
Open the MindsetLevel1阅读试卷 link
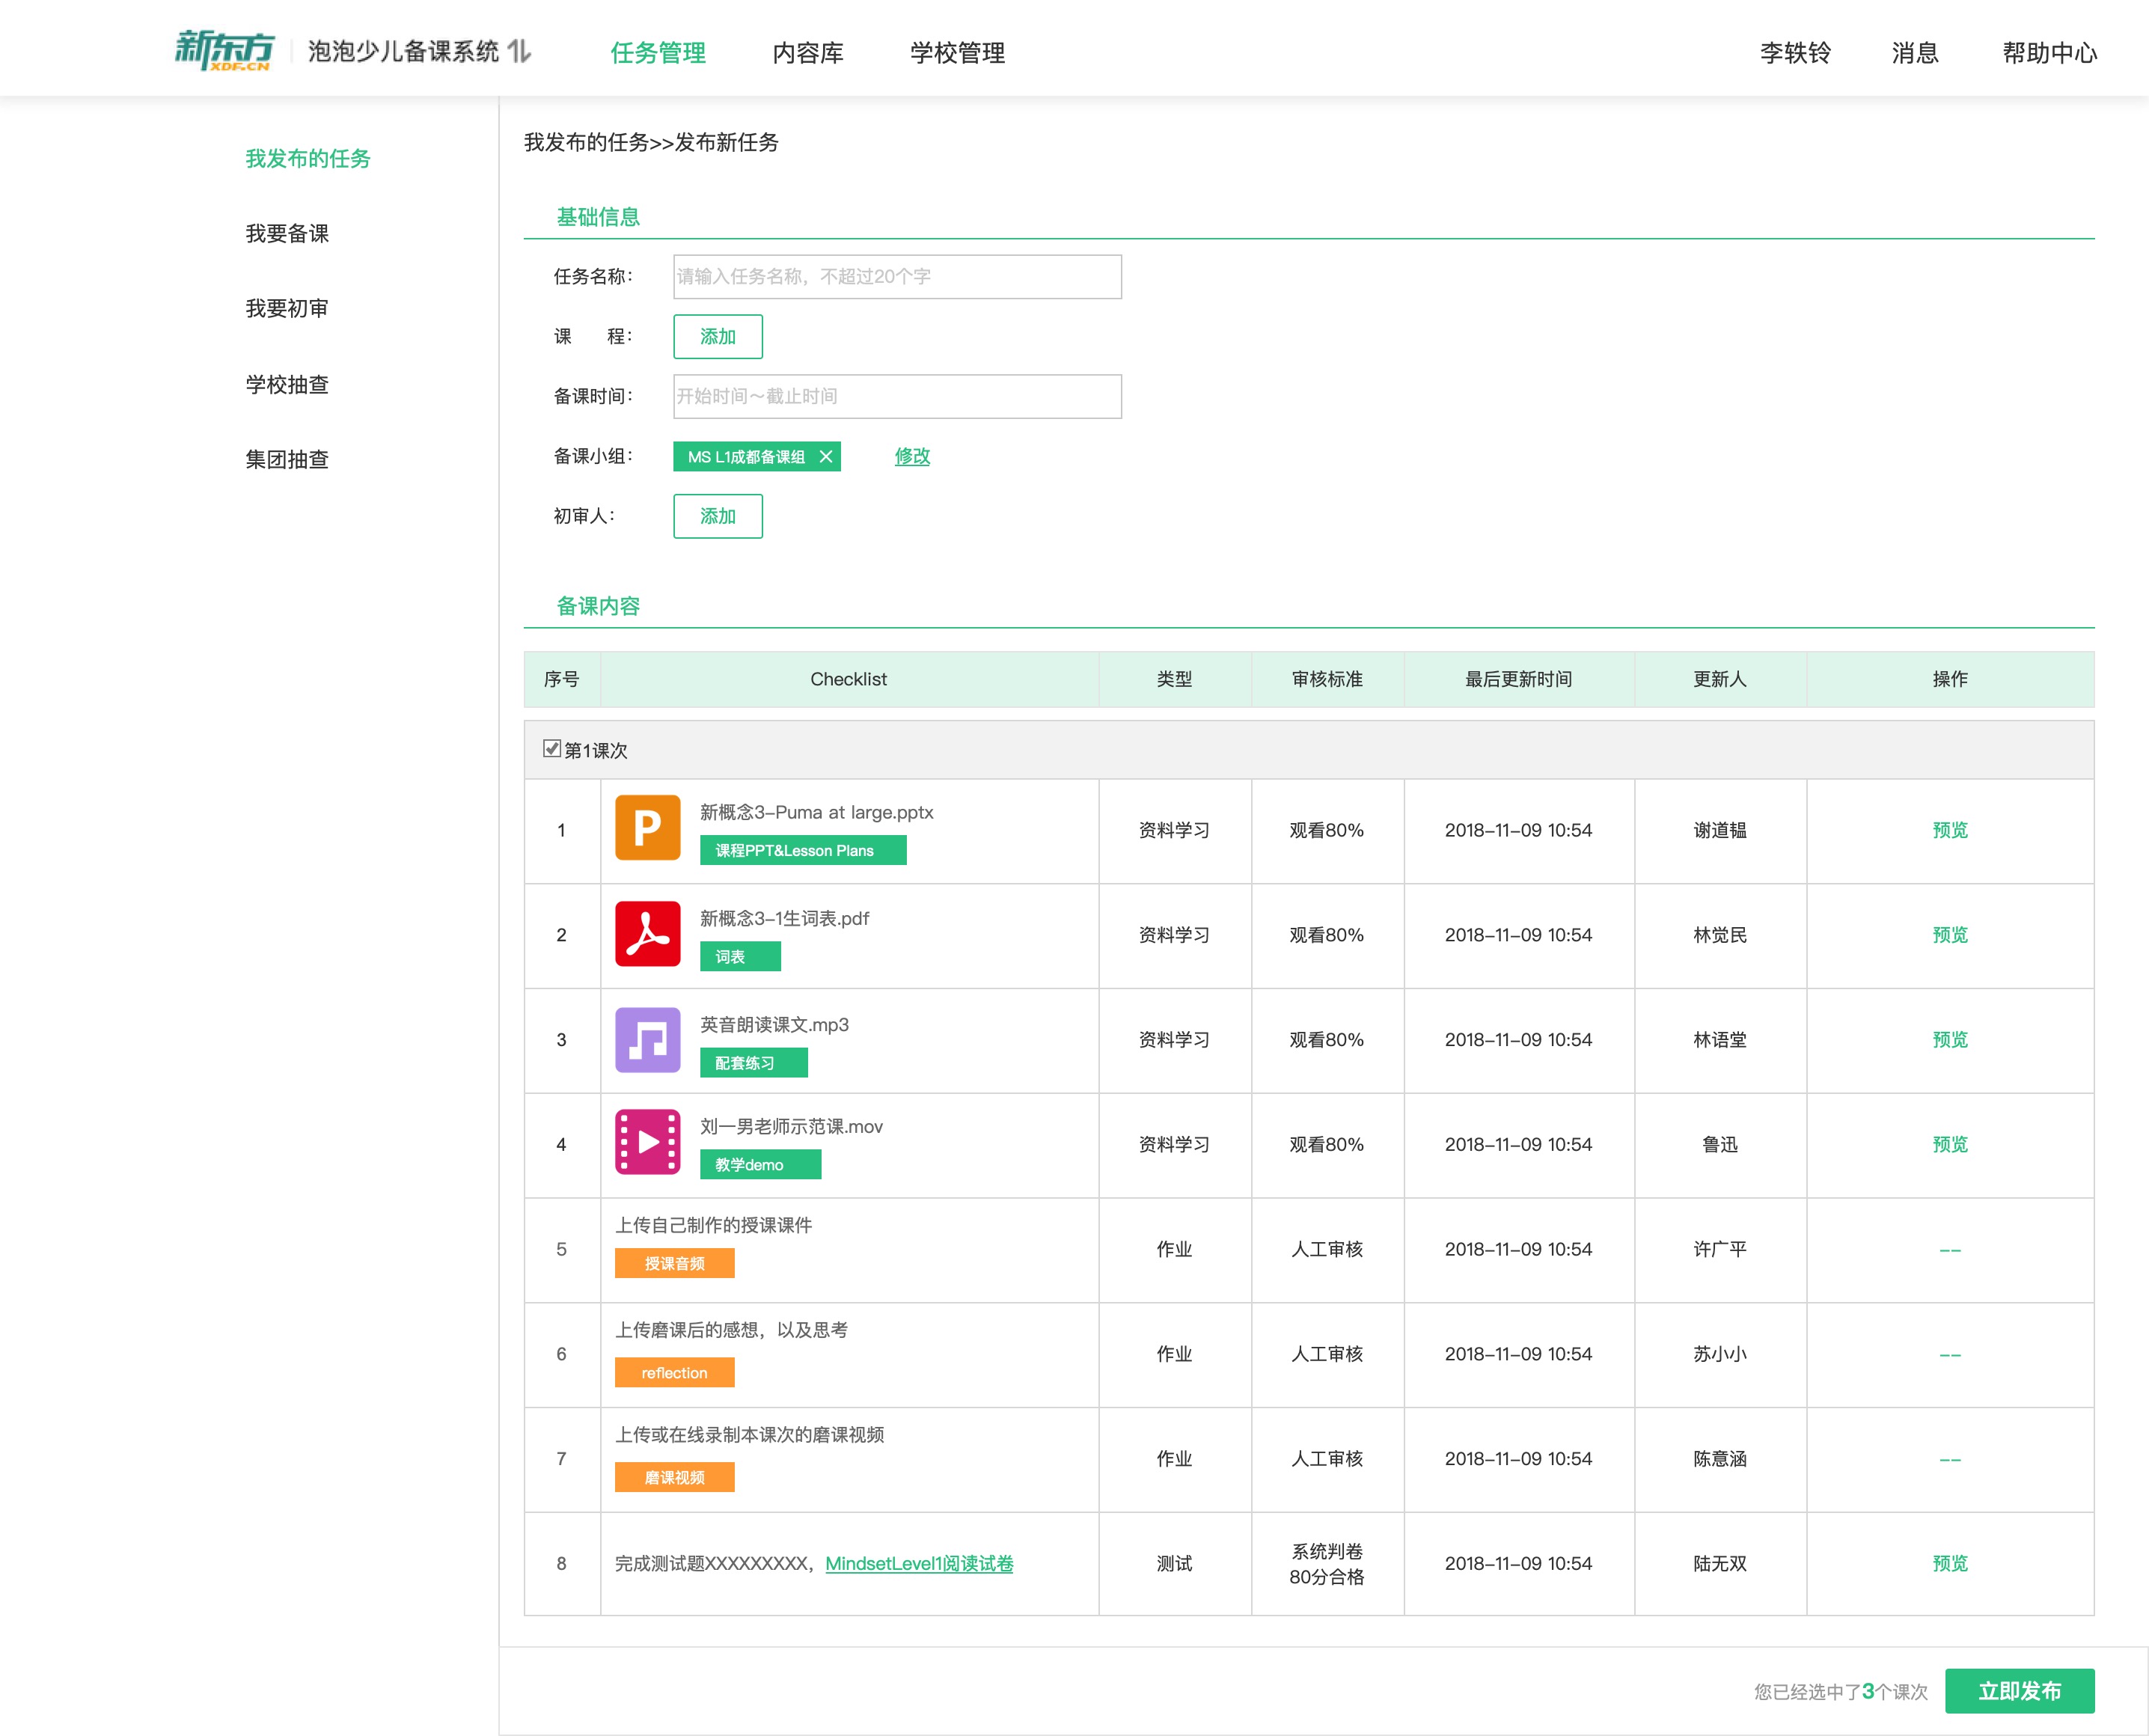point(919,1563)
